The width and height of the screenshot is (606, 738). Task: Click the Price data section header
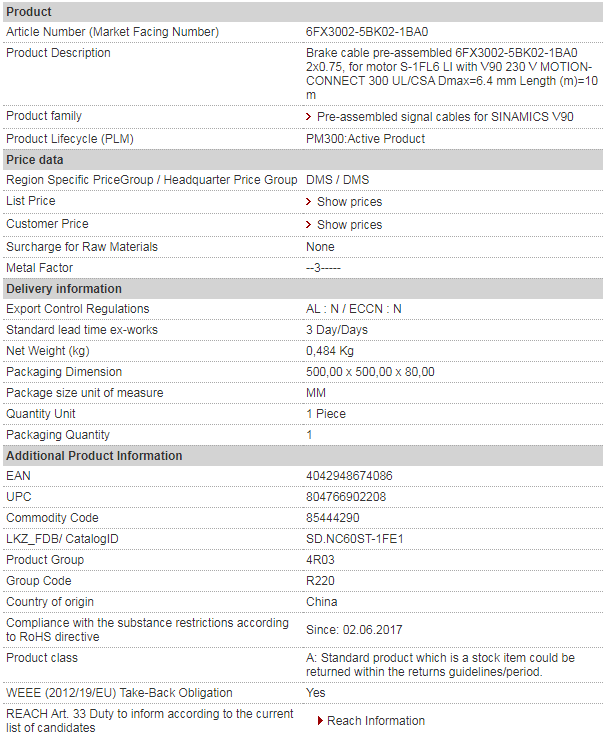[303, 160]
